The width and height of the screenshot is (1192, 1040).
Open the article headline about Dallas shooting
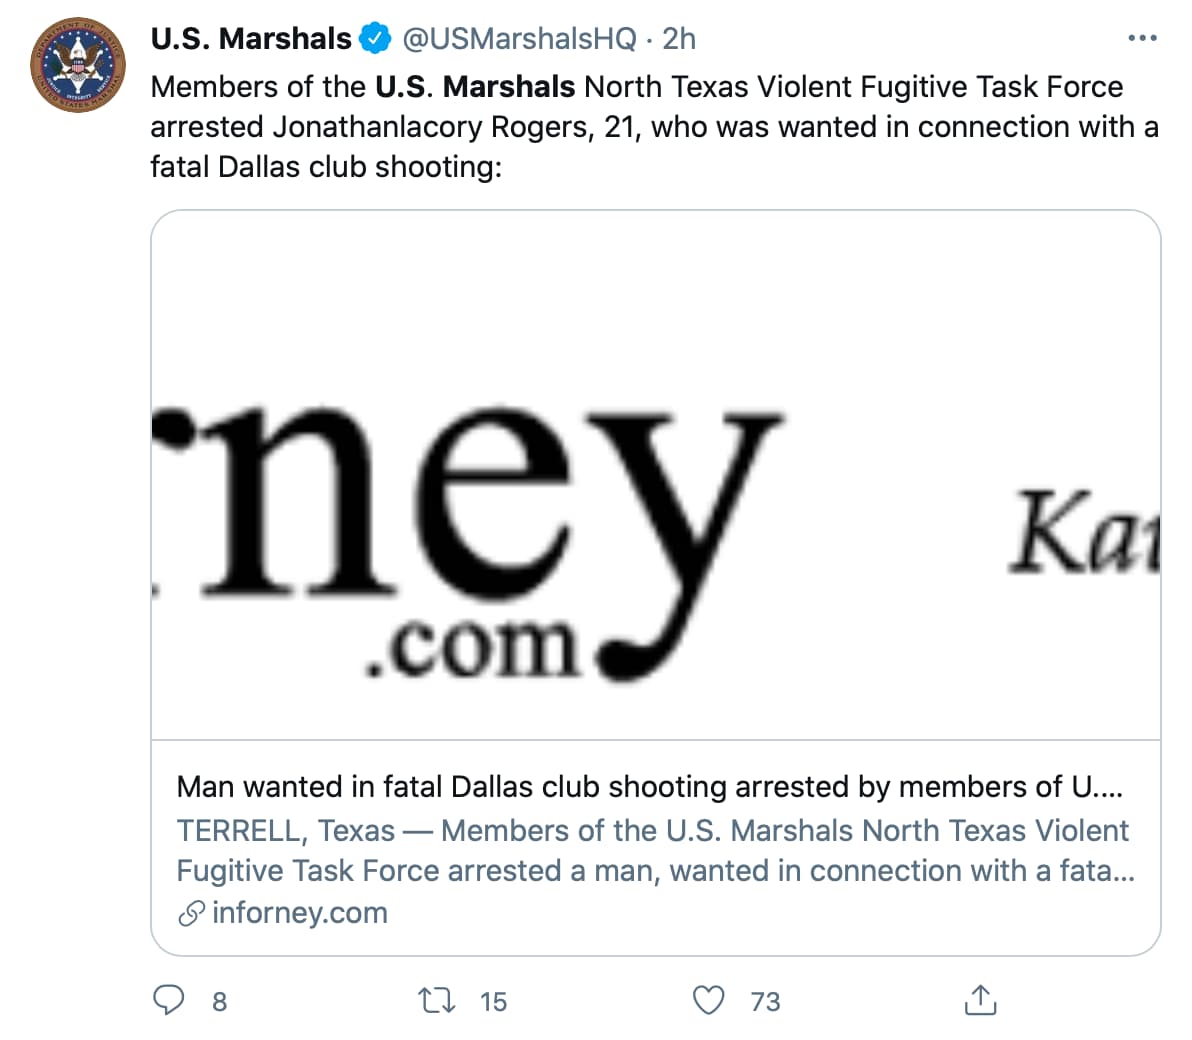[x=649, y=787]
